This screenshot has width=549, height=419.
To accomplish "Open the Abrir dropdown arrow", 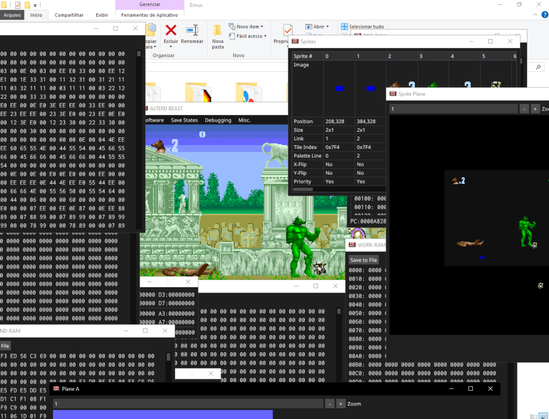I will (327, 27).
